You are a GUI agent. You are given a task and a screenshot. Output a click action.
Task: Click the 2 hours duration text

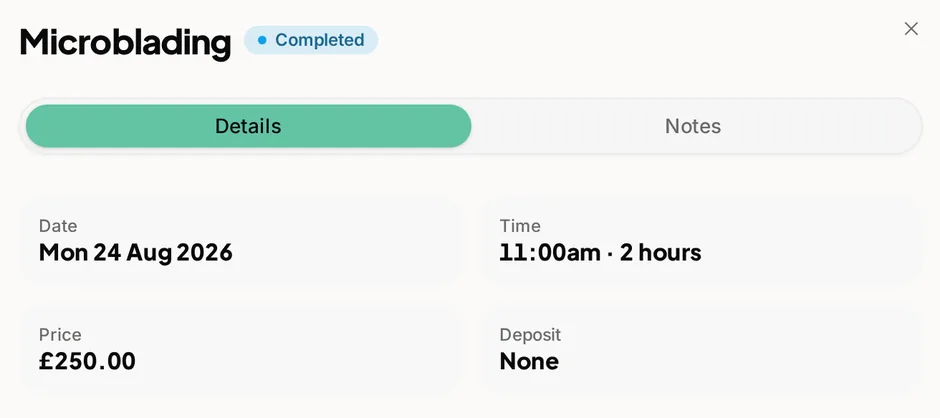(x=661, y=252)
